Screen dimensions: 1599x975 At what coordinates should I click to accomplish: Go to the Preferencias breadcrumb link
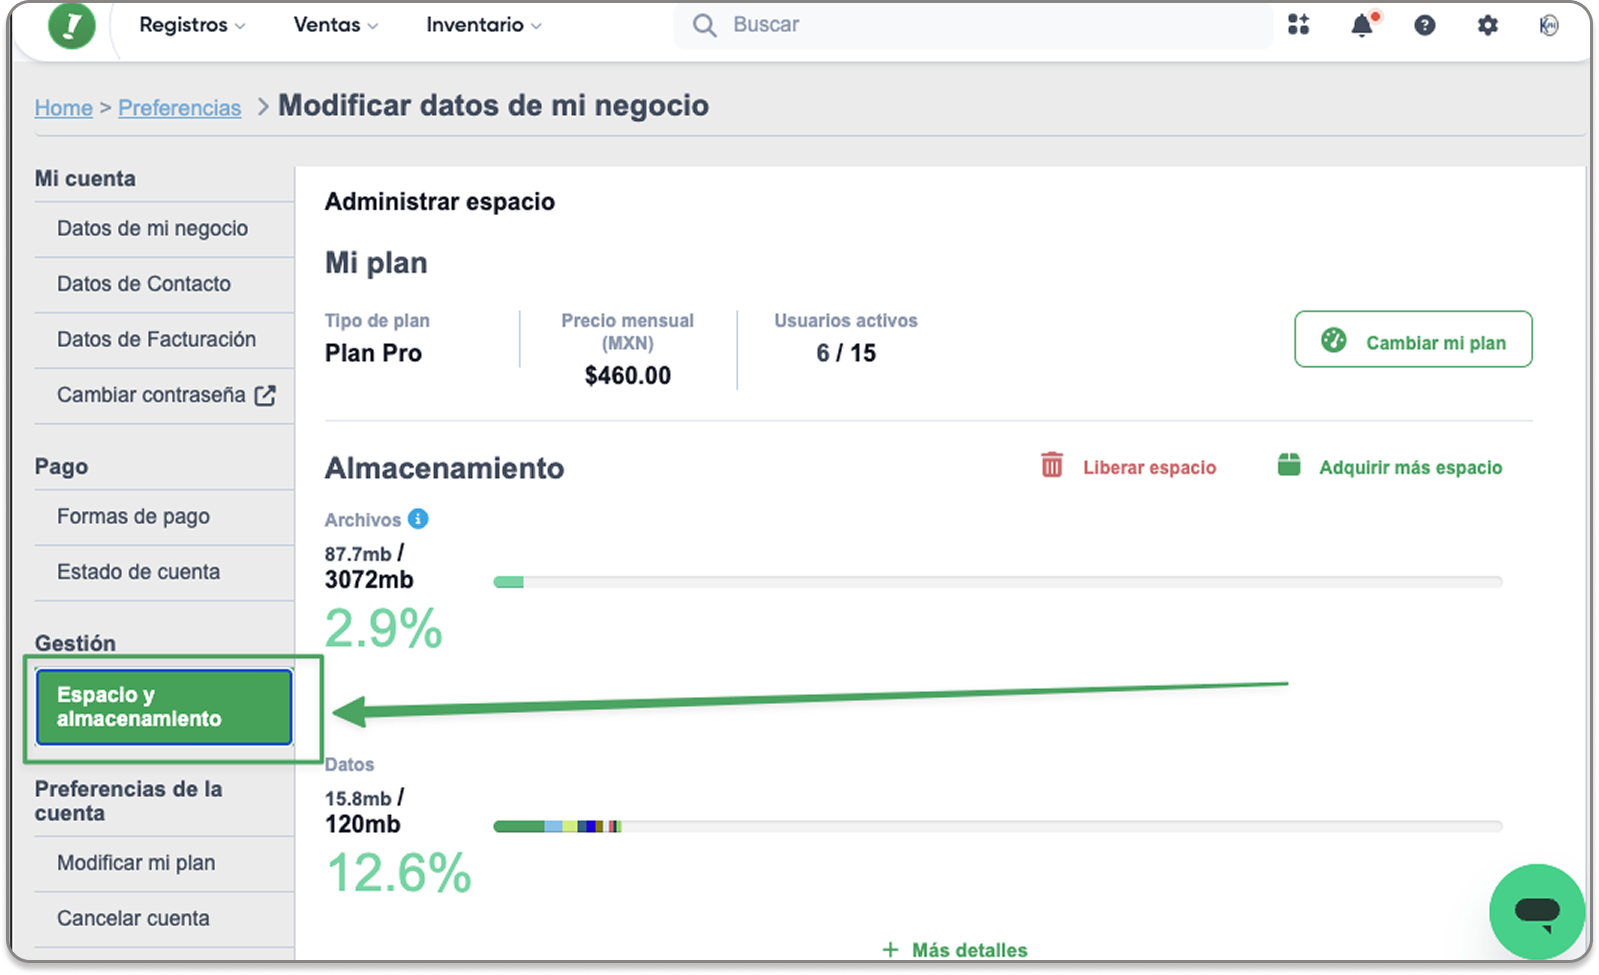pos(180,108)
